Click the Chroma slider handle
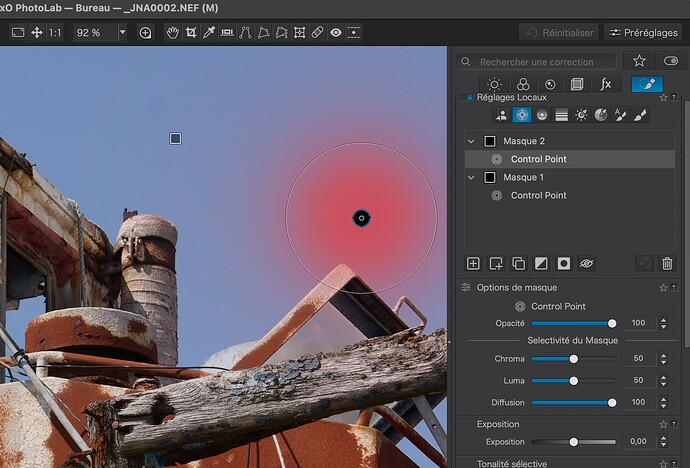This screenshot has height=468, width=690. point(574,358)
